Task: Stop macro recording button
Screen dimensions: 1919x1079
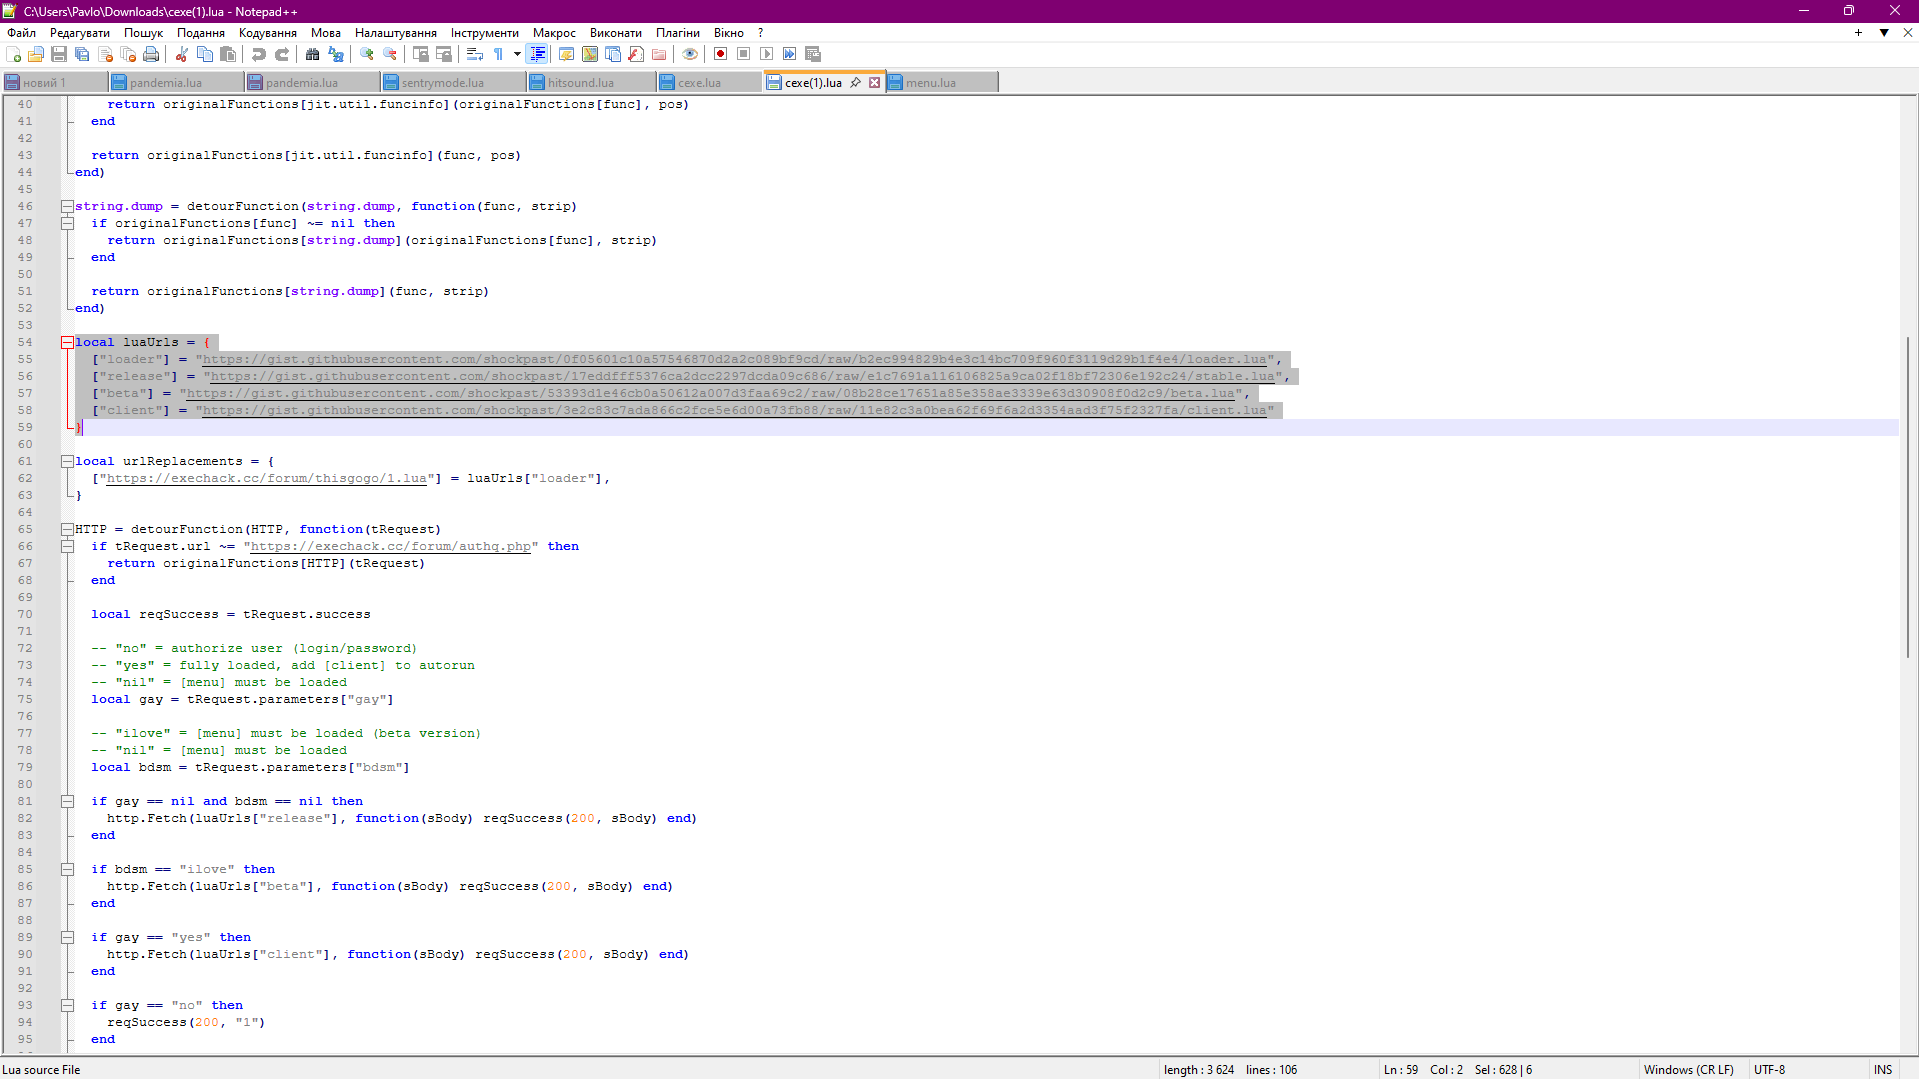Action: (743, 54)
